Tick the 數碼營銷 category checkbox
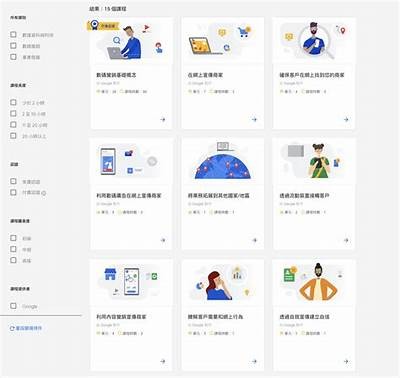 13,46
